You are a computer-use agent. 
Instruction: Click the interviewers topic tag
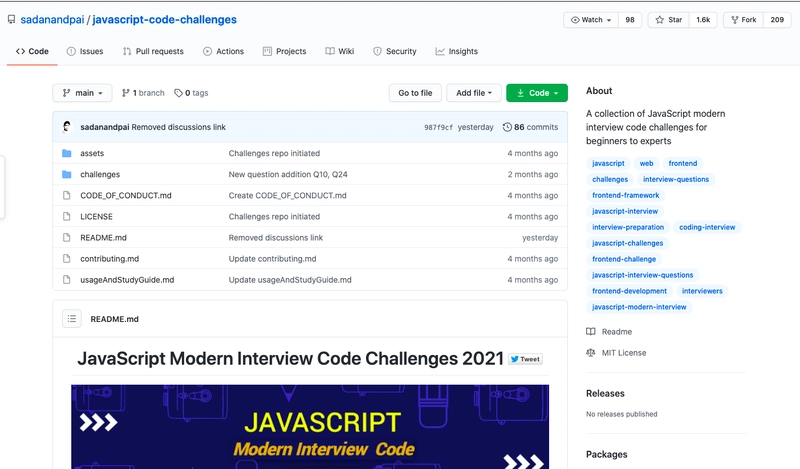coord(702,291)
